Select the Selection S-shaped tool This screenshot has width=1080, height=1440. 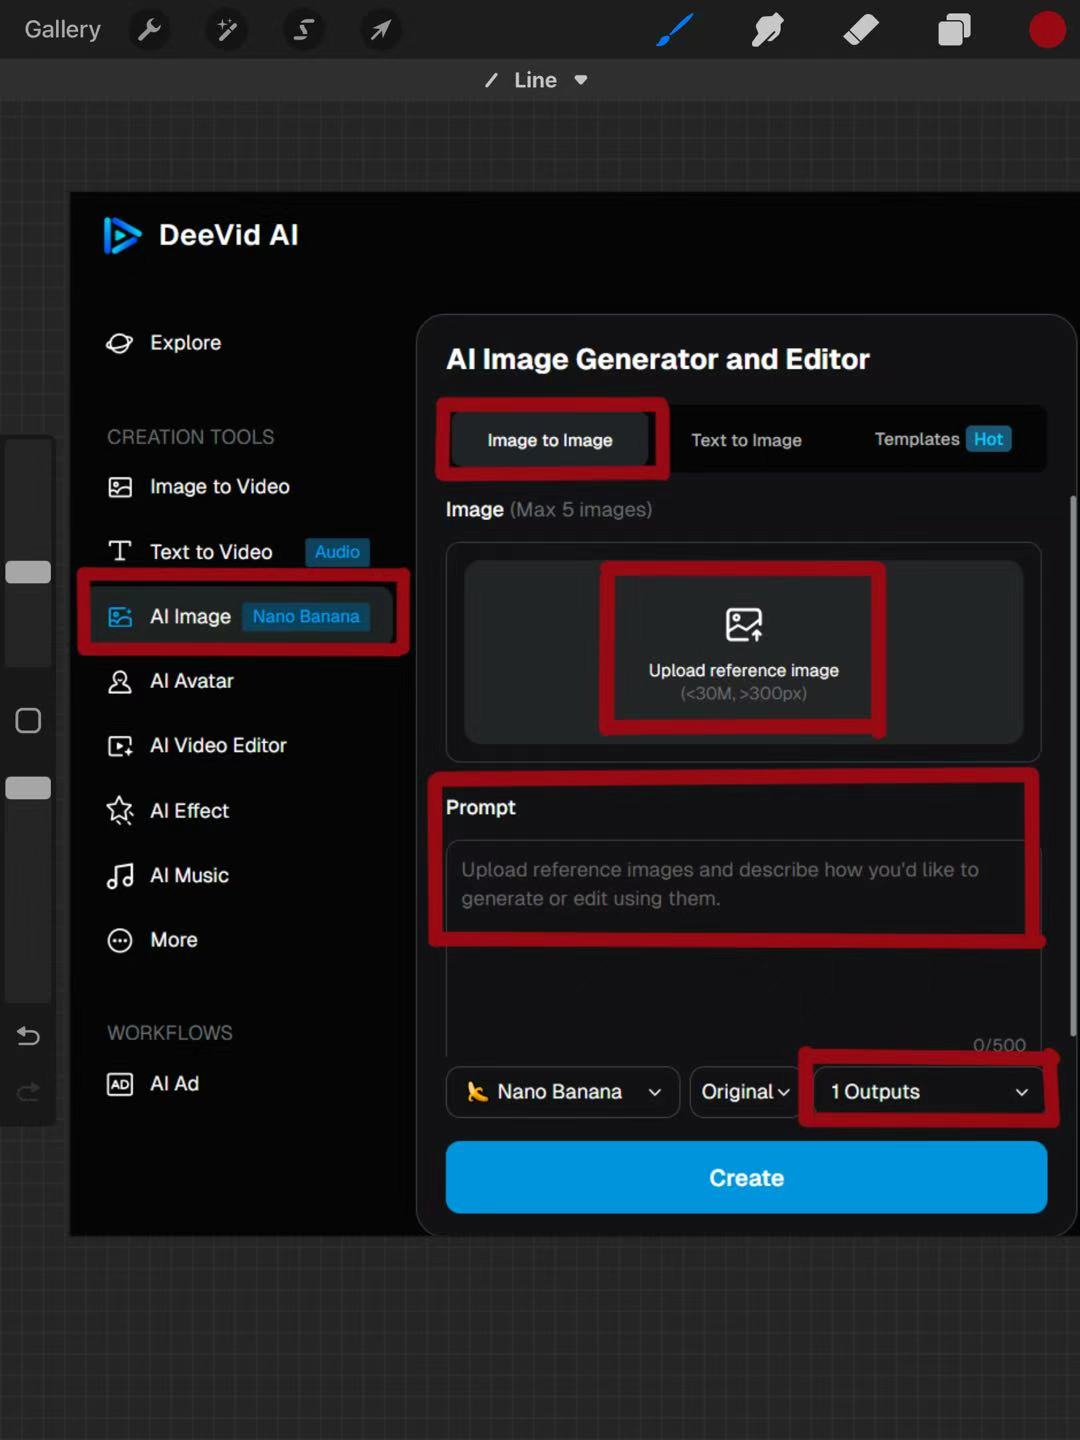[x=304, y=30]
